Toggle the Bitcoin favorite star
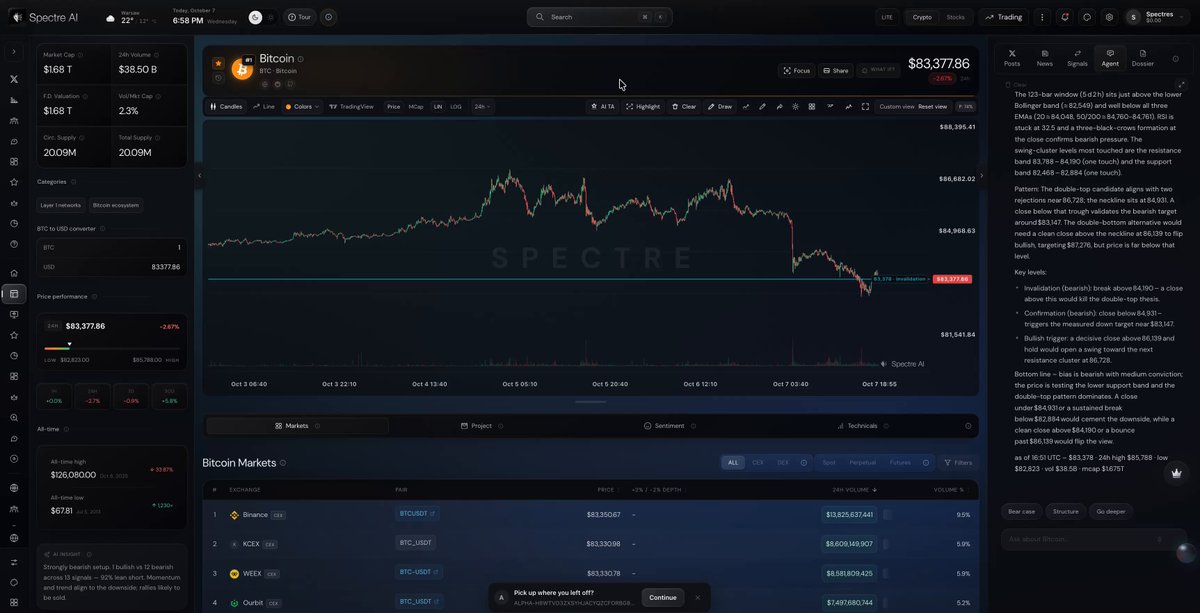Screen dimensions: 1200x613 218,62
